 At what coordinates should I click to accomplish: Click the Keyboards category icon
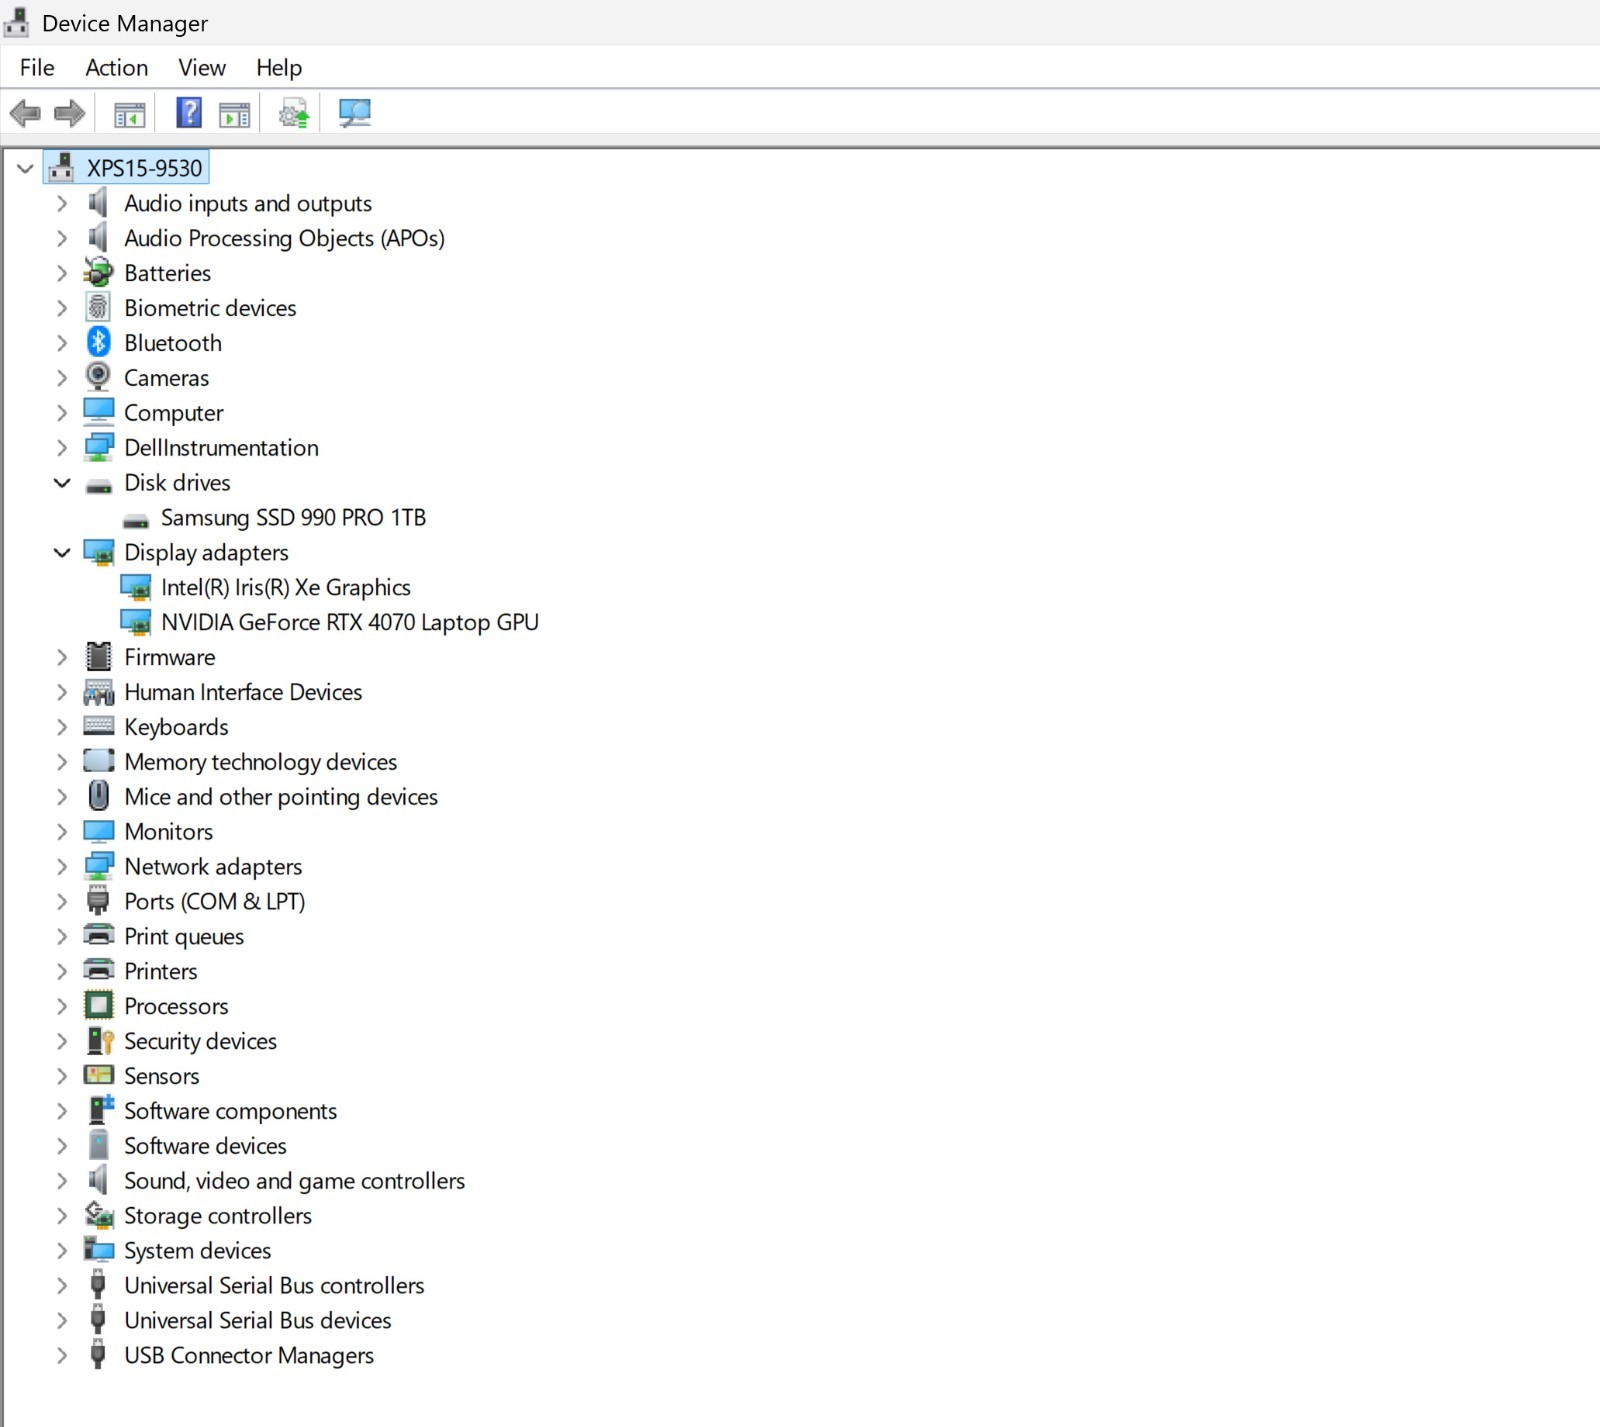pos(98,726)
